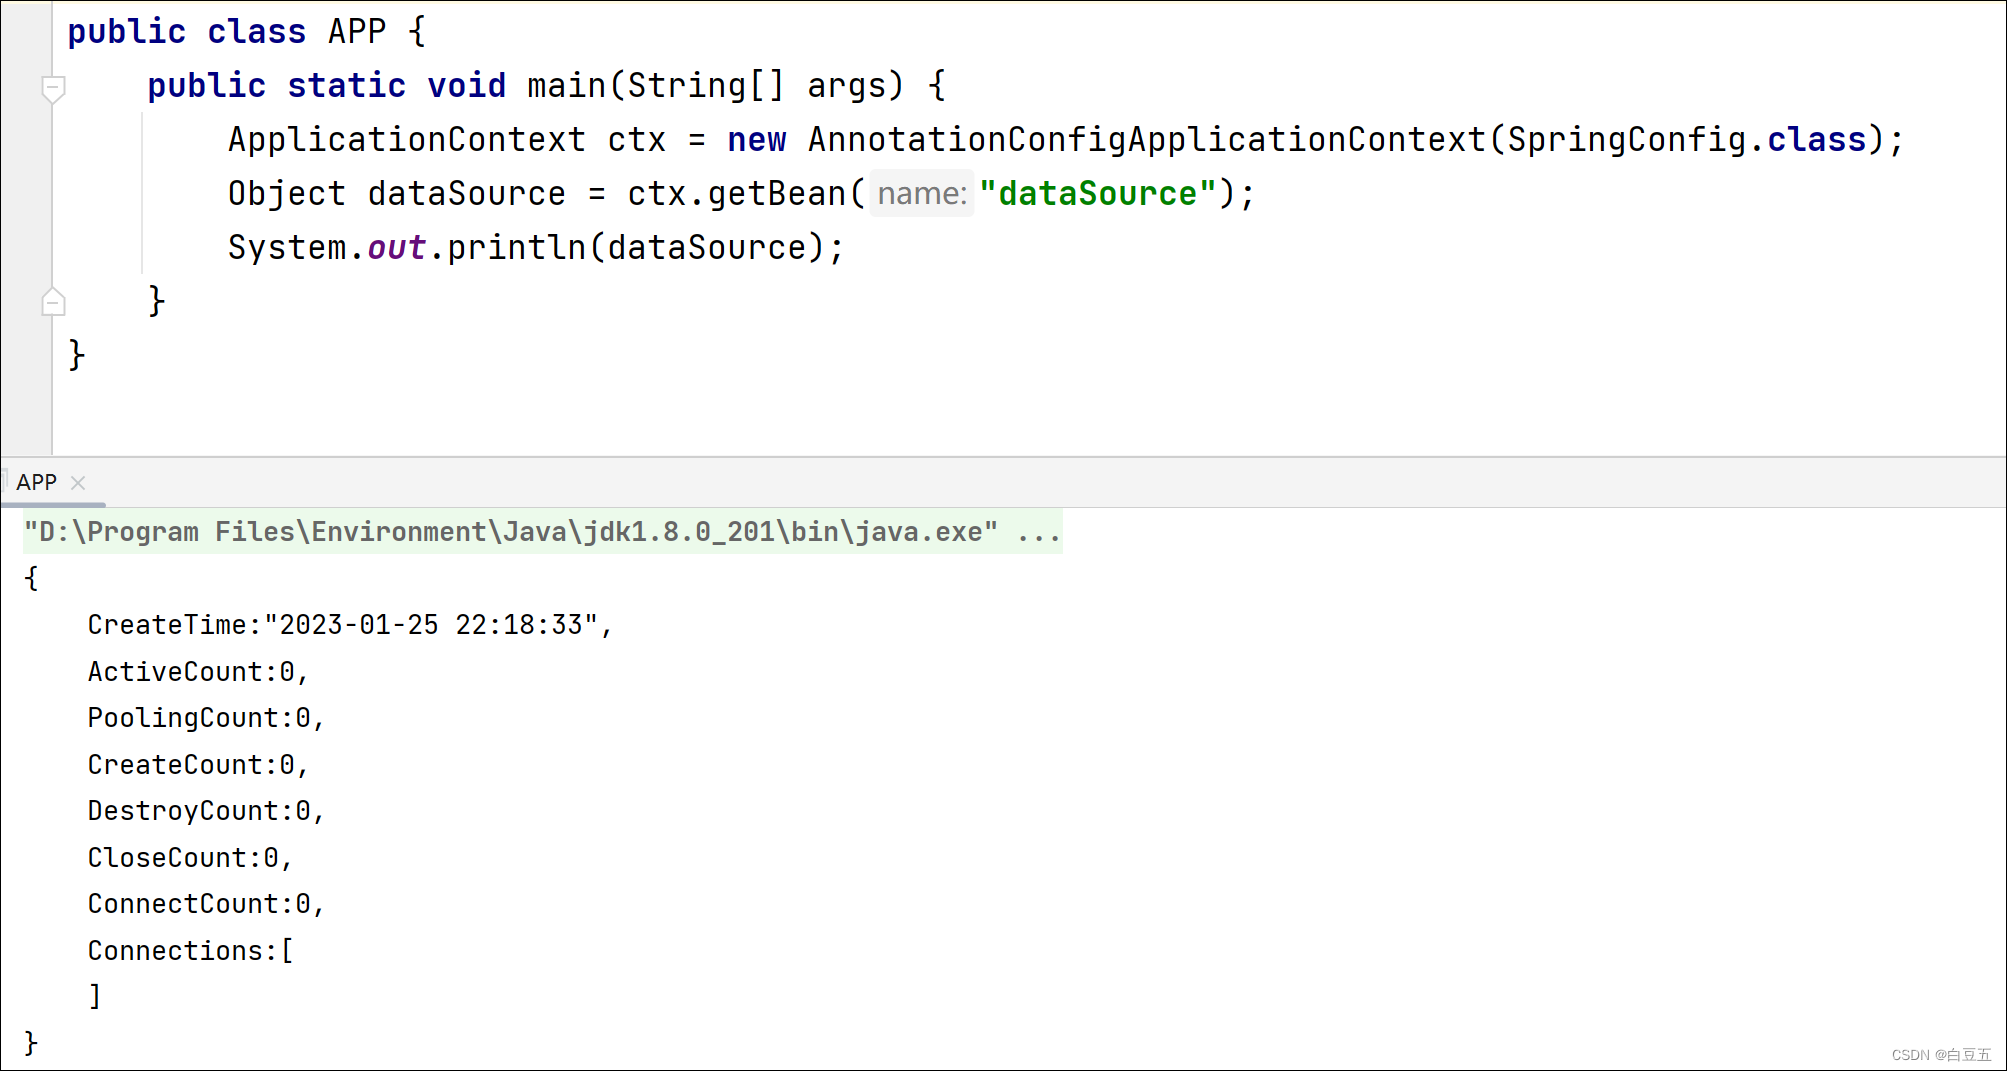Expand the folded java.exe command ellipsis
Image resolution: width=2007 pixels, height=1071 pixels.
pos(1038,532)
